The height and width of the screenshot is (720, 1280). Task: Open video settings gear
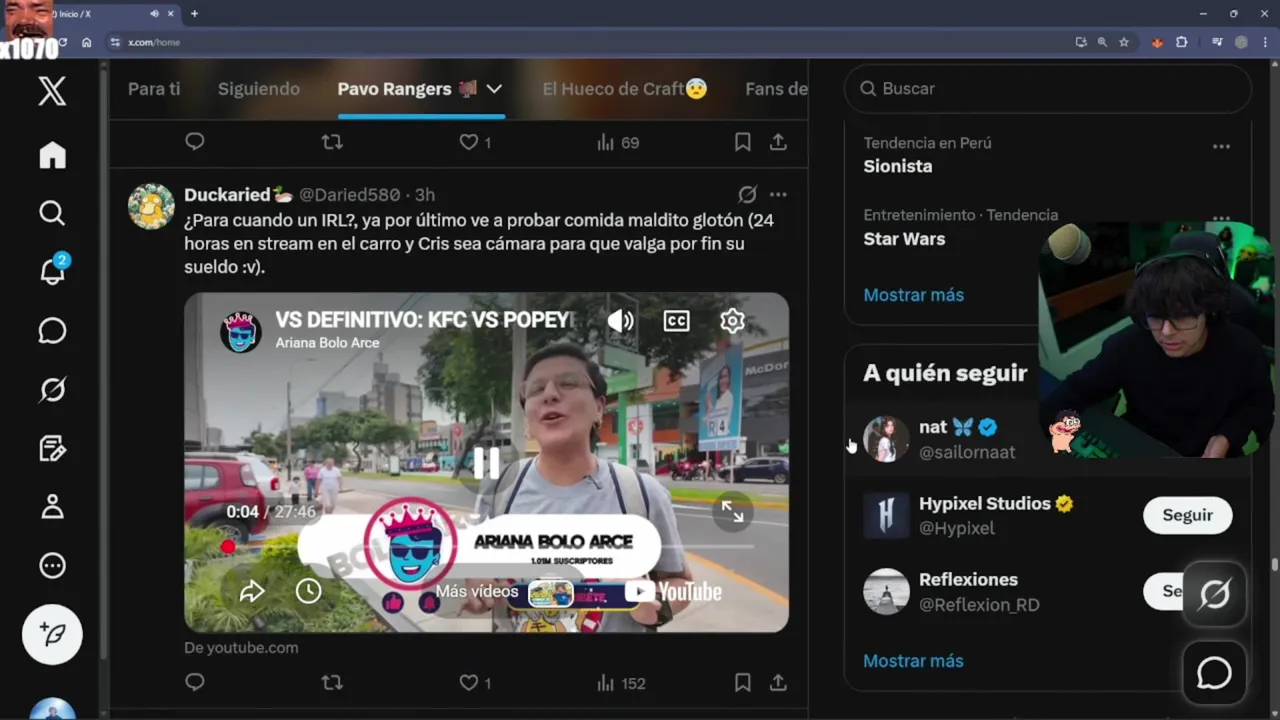(732, 320)
